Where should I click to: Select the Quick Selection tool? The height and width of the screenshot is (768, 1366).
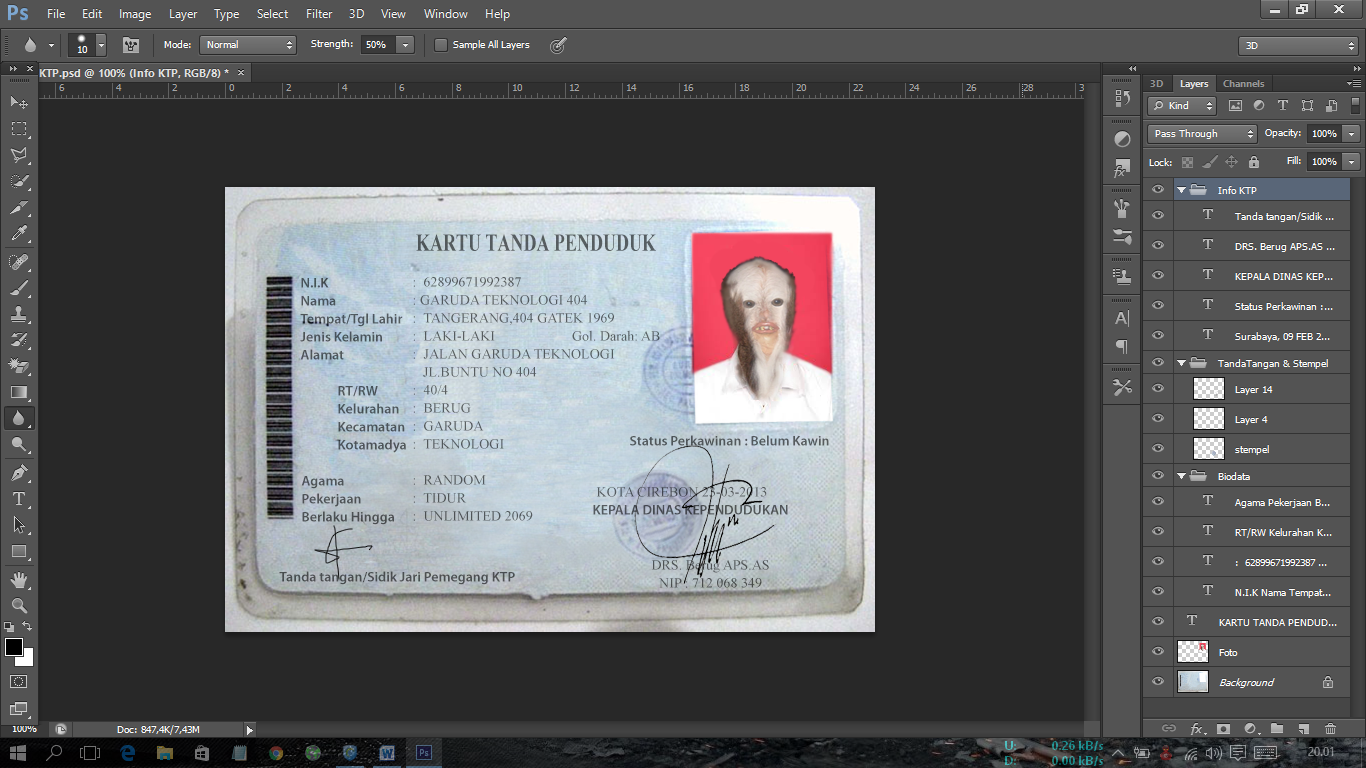point(19,182)
